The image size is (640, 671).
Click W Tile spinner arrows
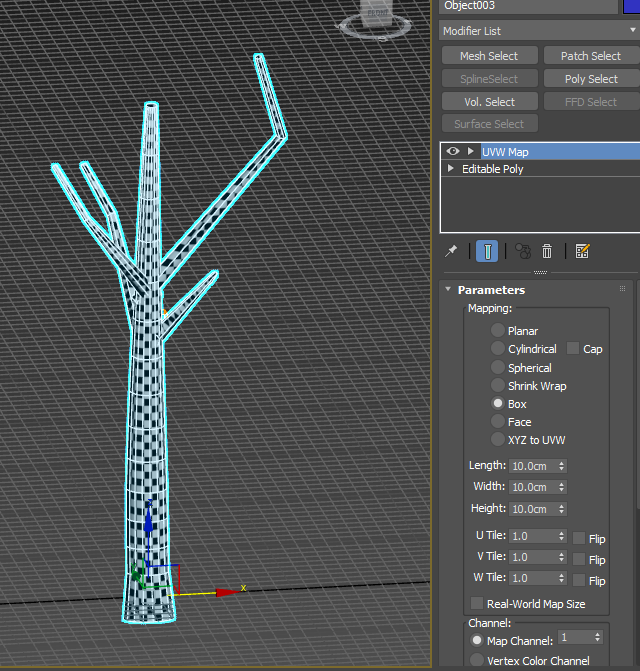point(562,578)
